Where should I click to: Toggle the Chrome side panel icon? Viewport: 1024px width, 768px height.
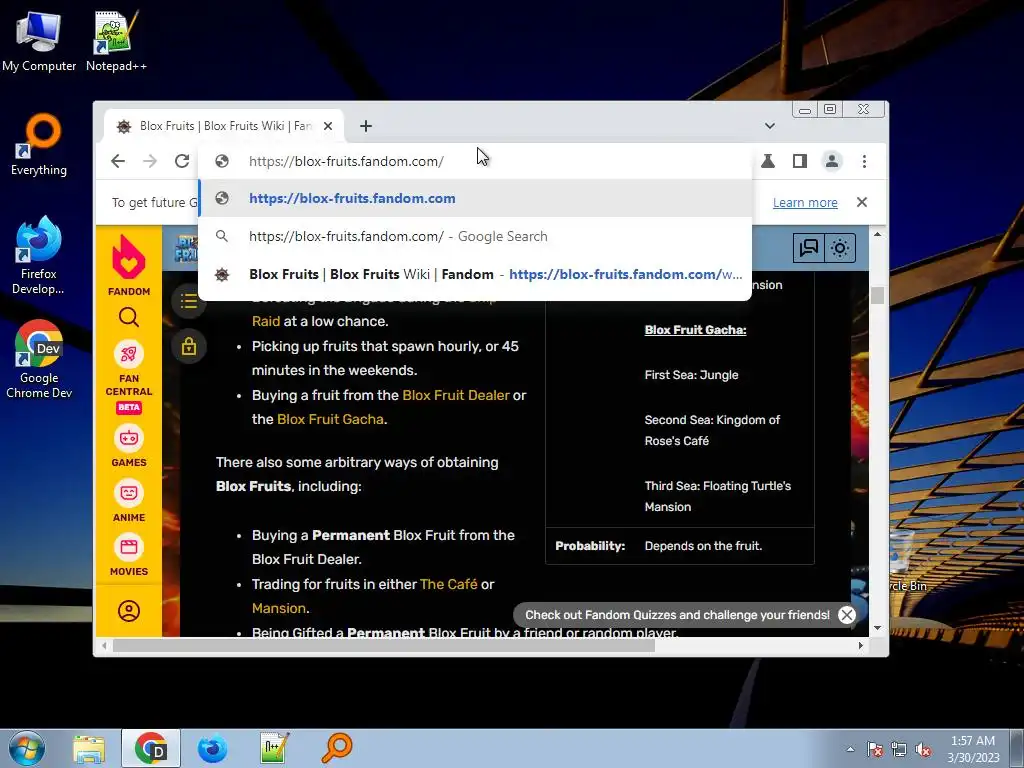[x=799, y=161]
